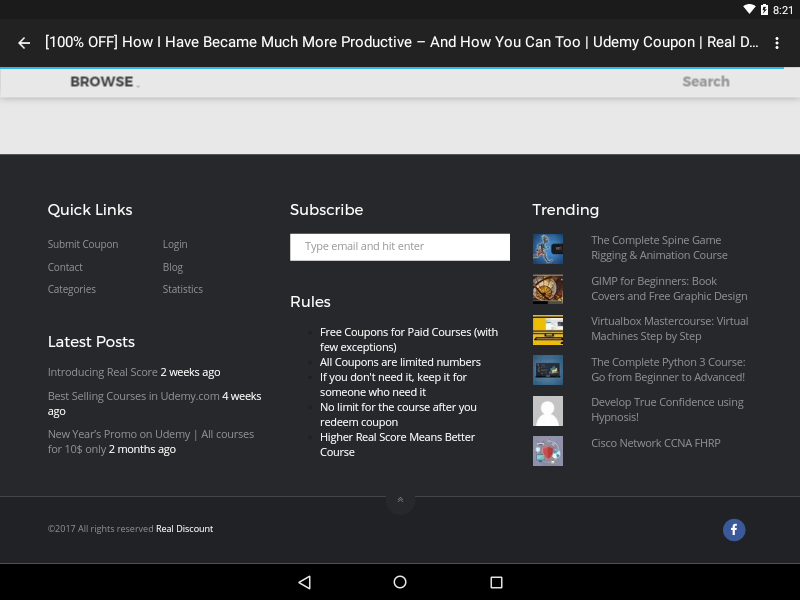The image size is (800, 600).
Task: Open the Contact link
Action: point(65,267)
